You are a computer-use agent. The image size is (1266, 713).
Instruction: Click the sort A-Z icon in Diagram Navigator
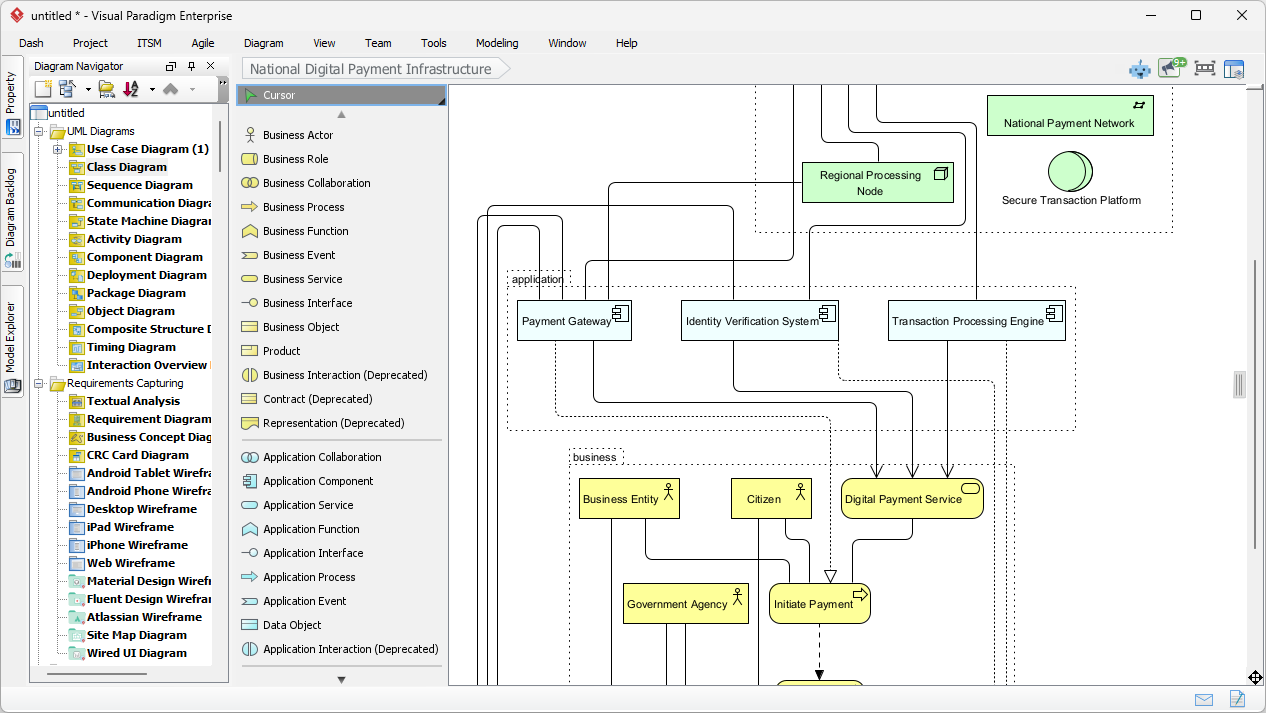[x=131, y=89]
